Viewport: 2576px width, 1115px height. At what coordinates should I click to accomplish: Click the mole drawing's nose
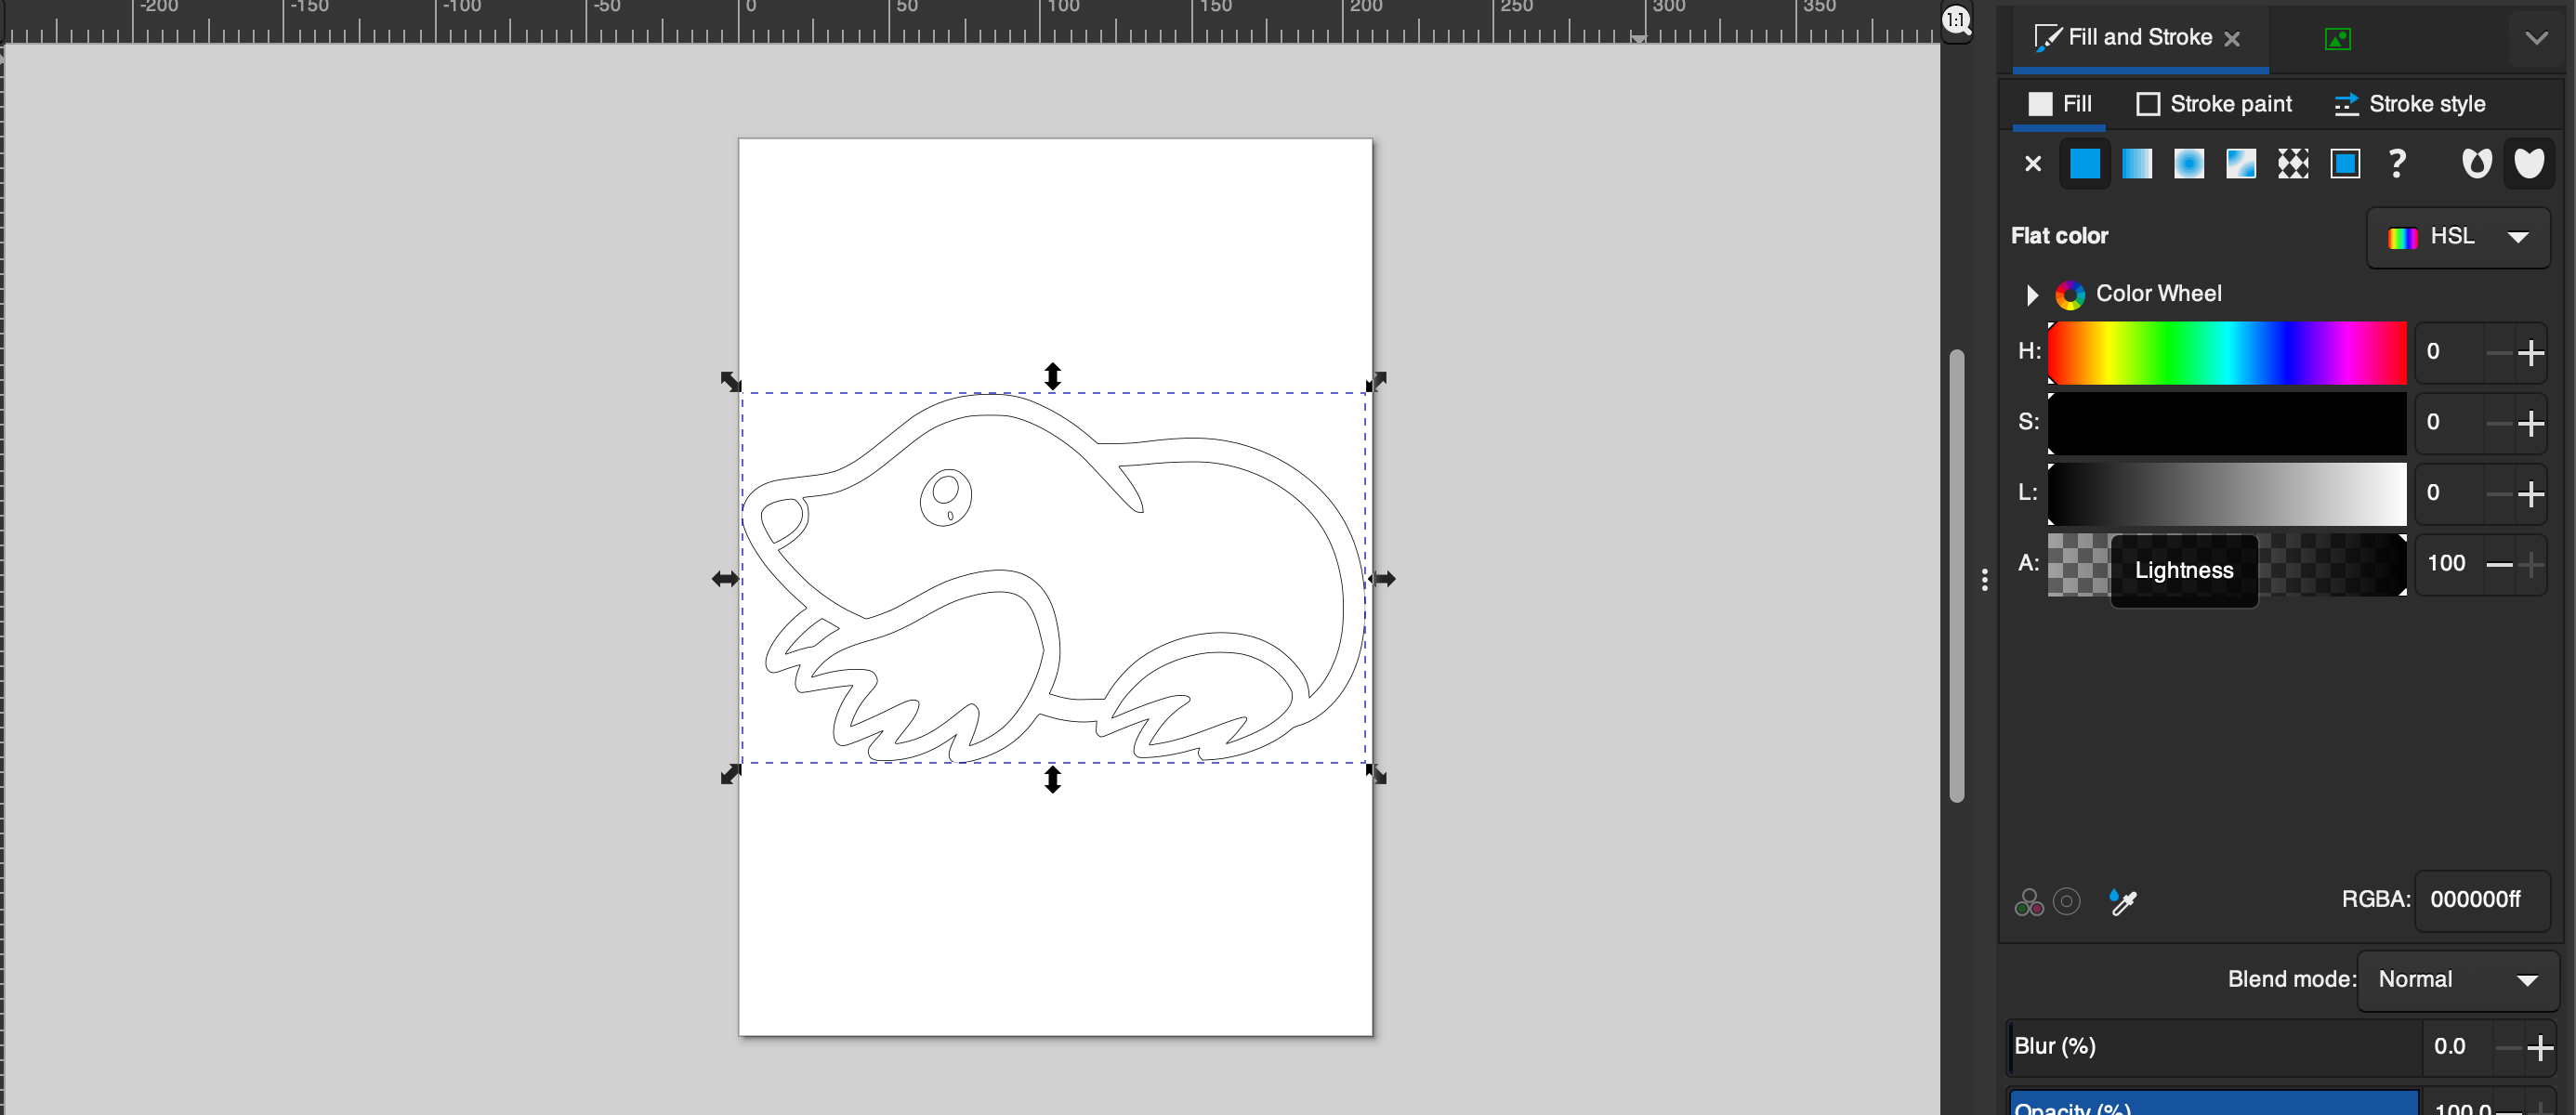[782, 520]
